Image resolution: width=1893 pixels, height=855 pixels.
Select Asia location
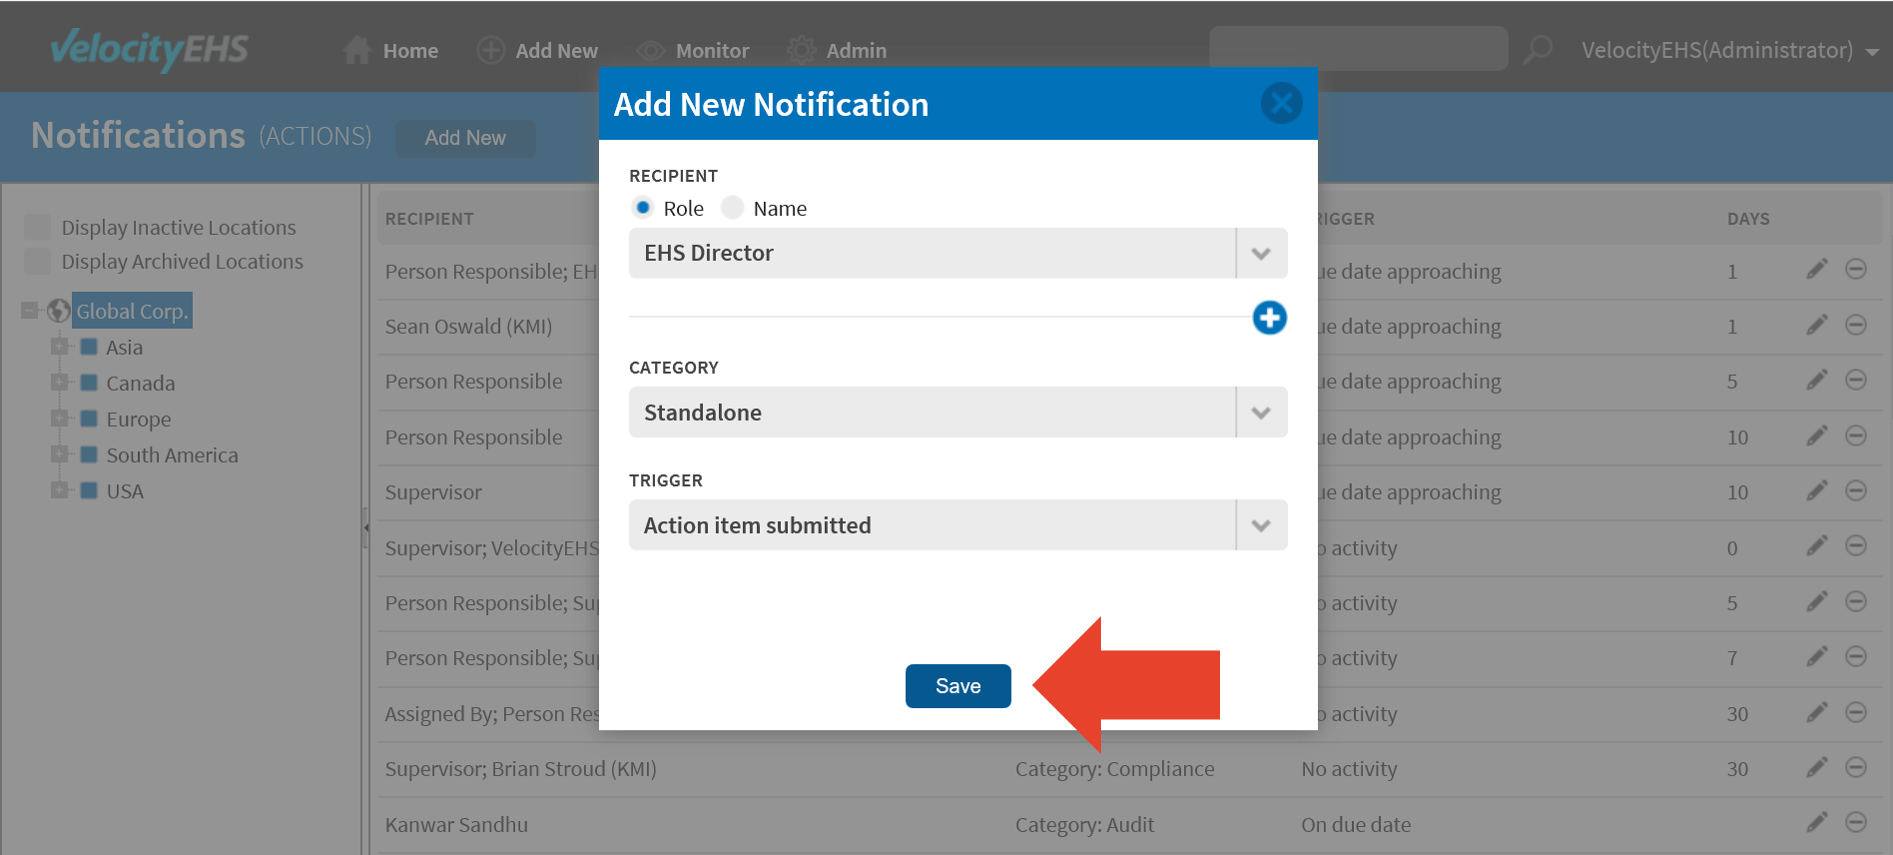pos(124,347)
